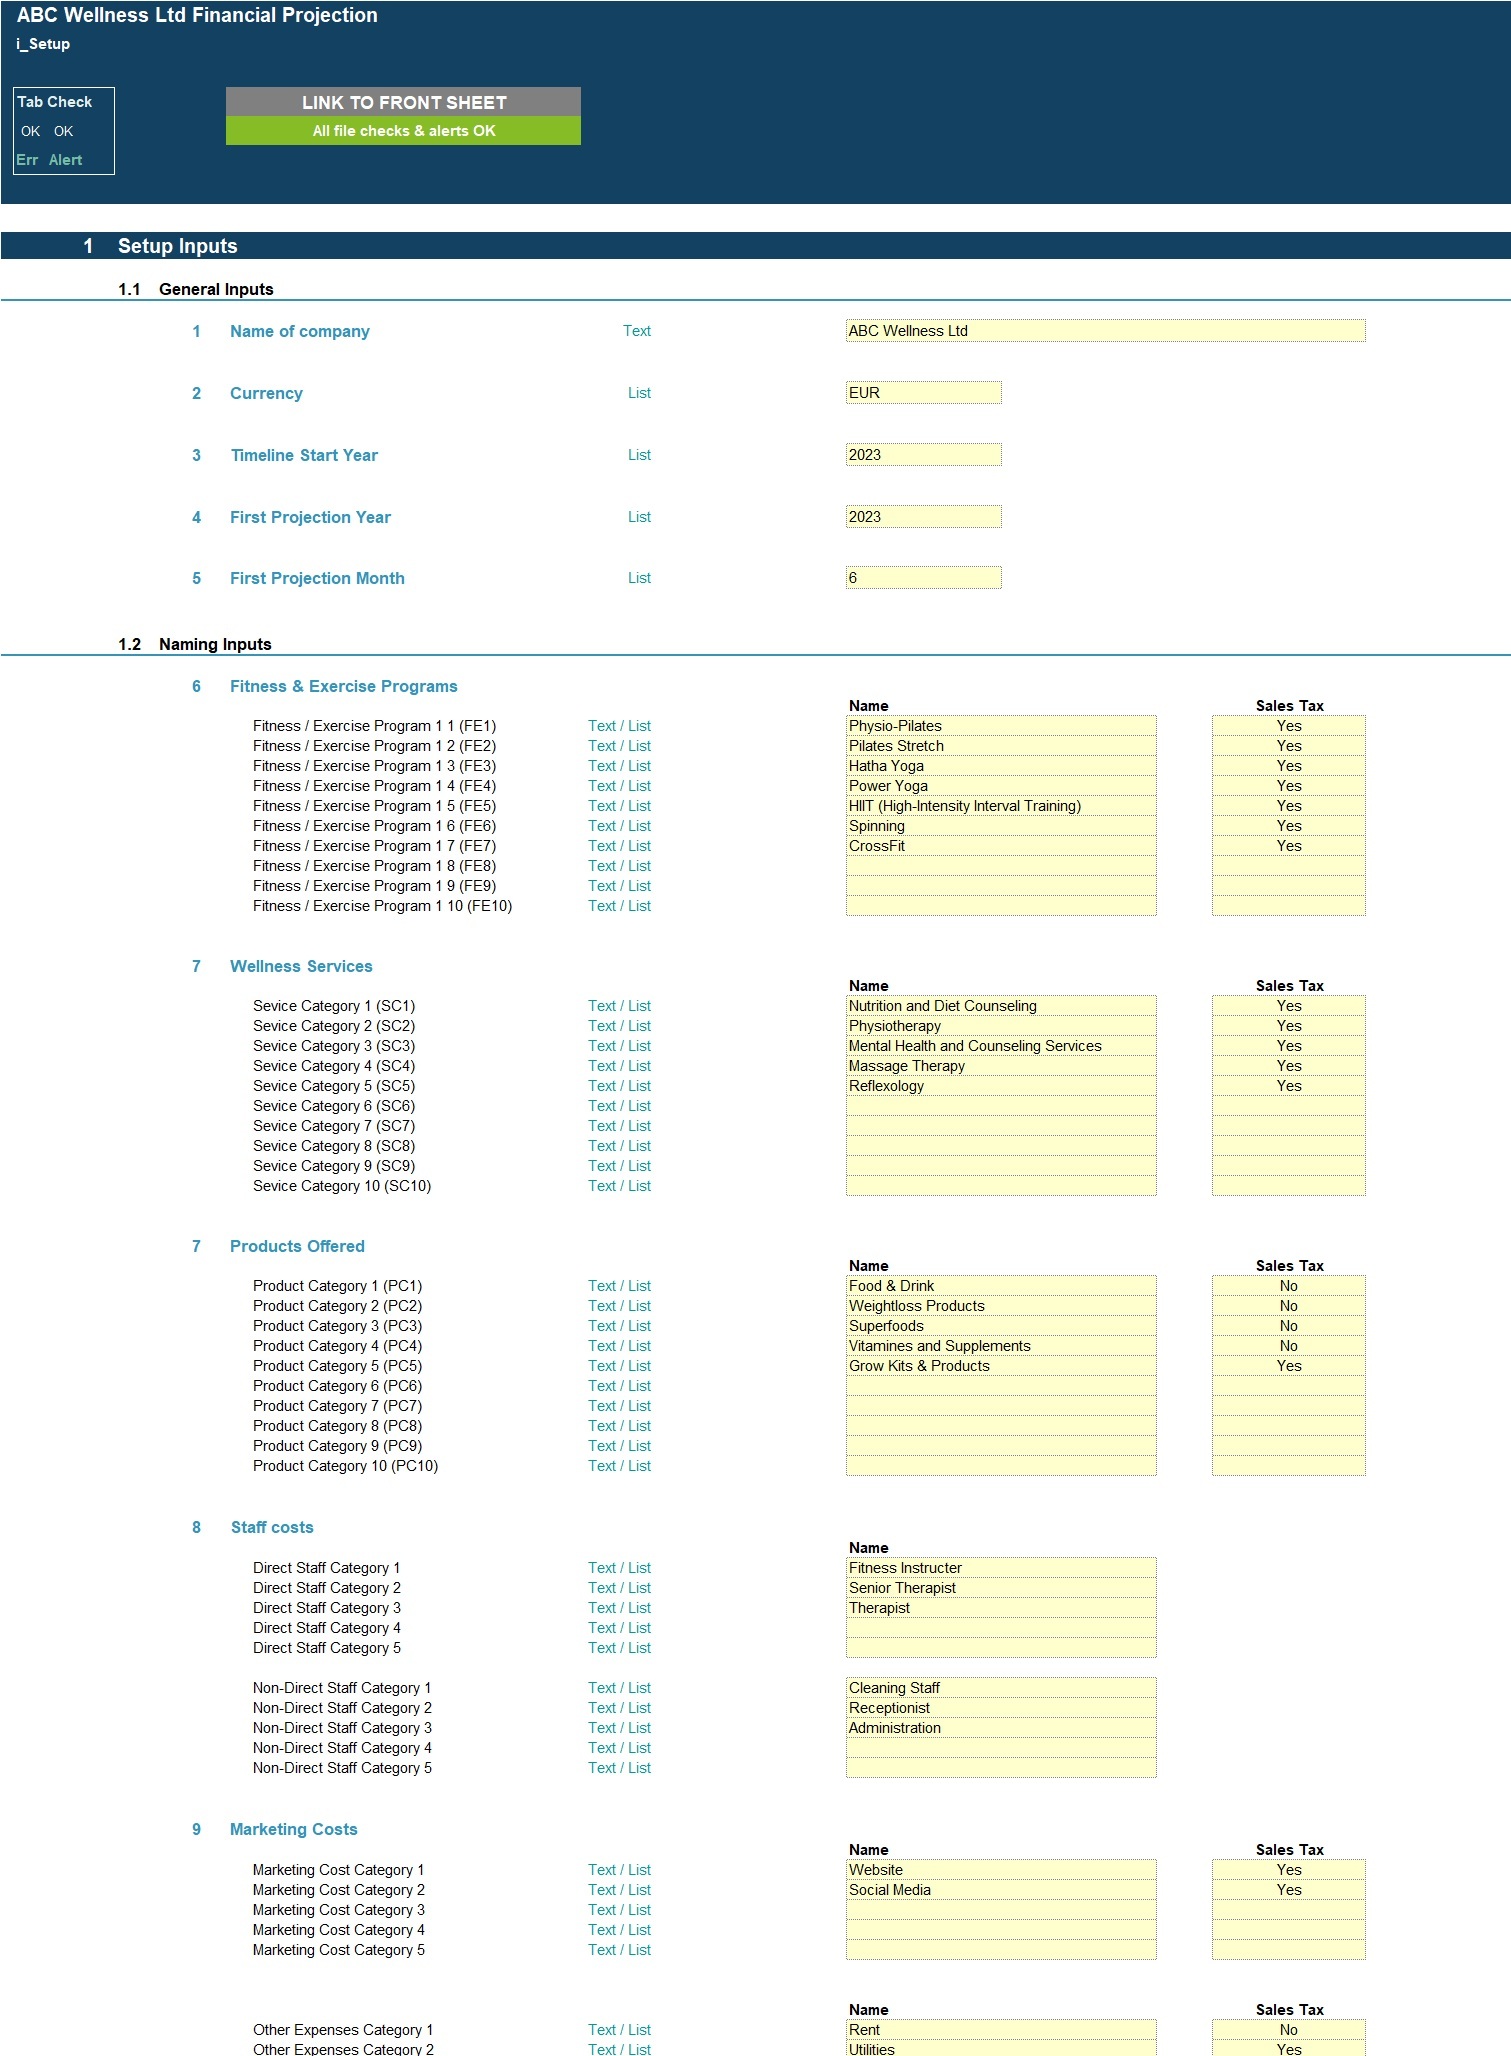Click the 'Name of company' label
1511x2056 pixels.
point(299,331)
